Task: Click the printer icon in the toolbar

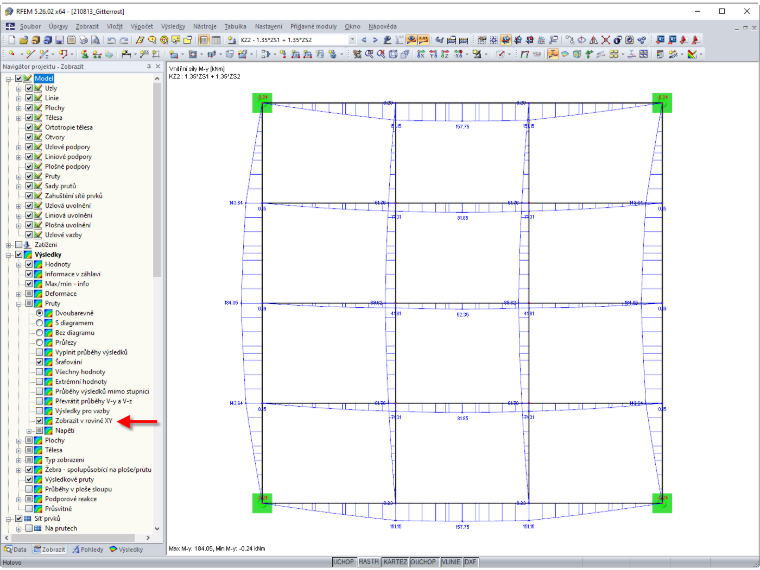Action: [x=84, y=40]
